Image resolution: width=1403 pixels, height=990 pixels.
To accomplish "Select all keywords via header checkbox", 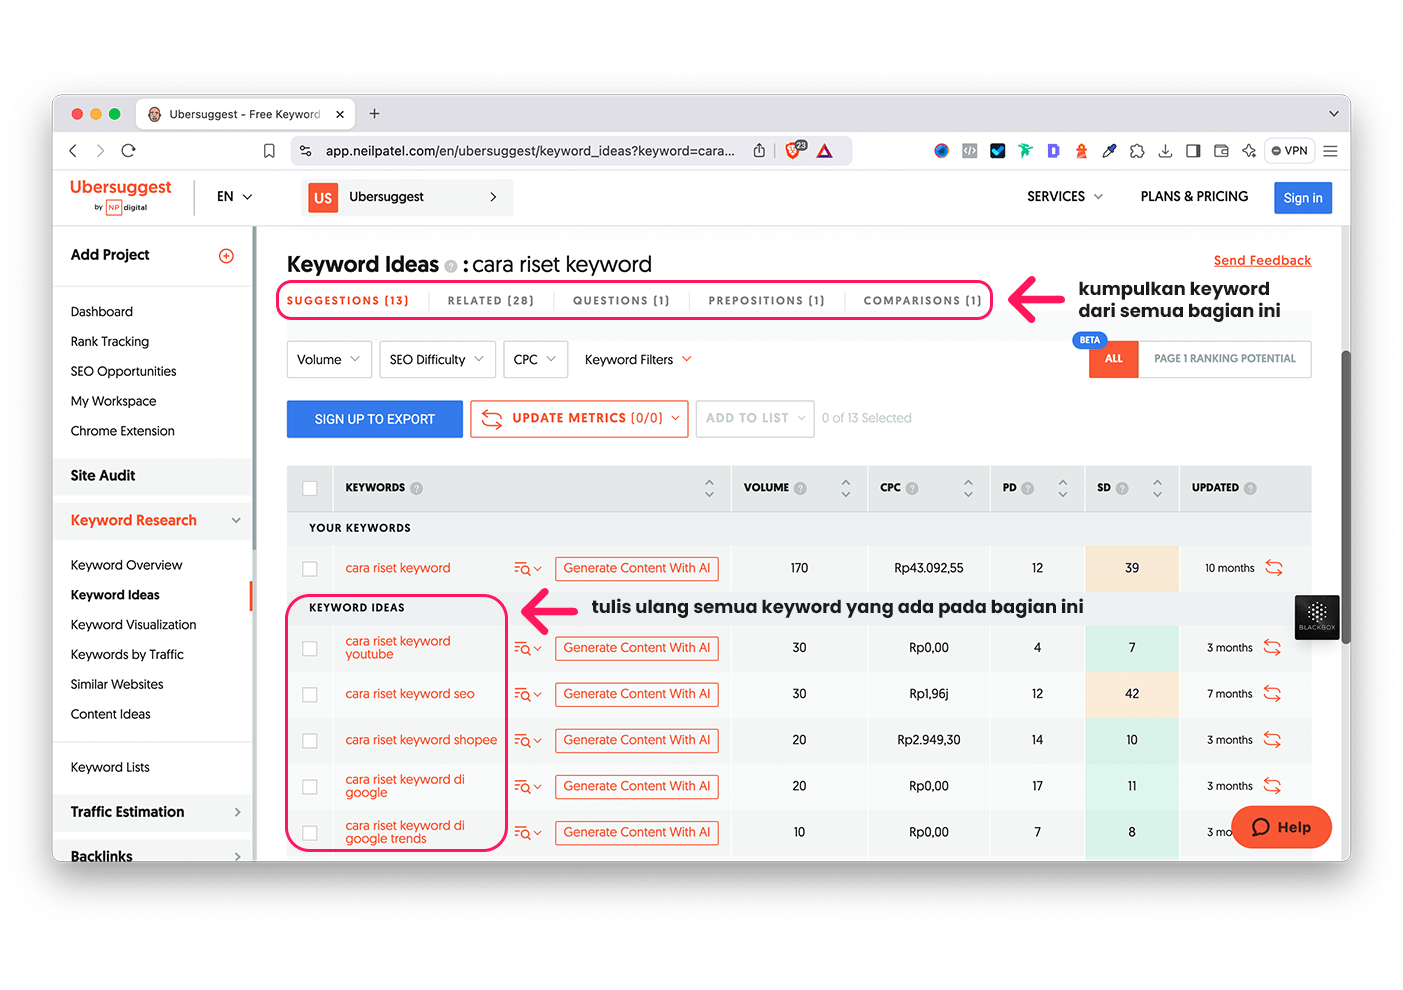I will [x=310, y=487].
